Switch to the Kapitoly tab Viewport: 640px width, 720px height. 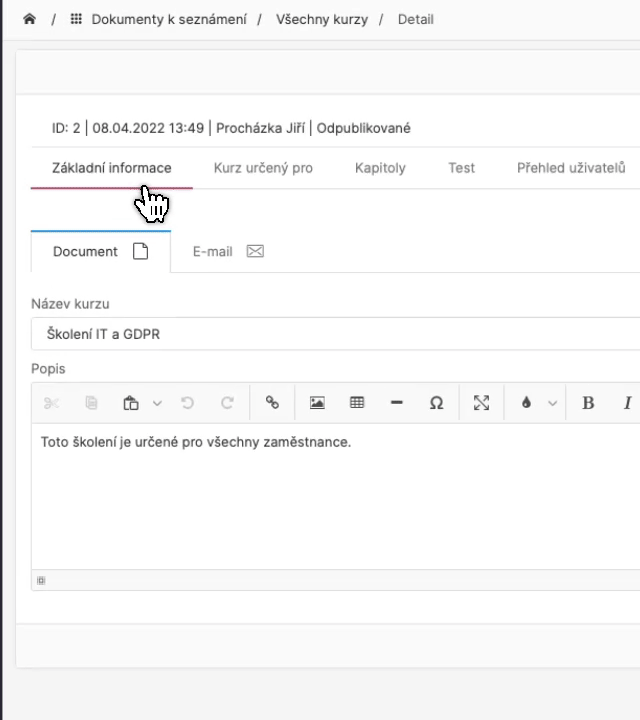[x=380, y=168]
